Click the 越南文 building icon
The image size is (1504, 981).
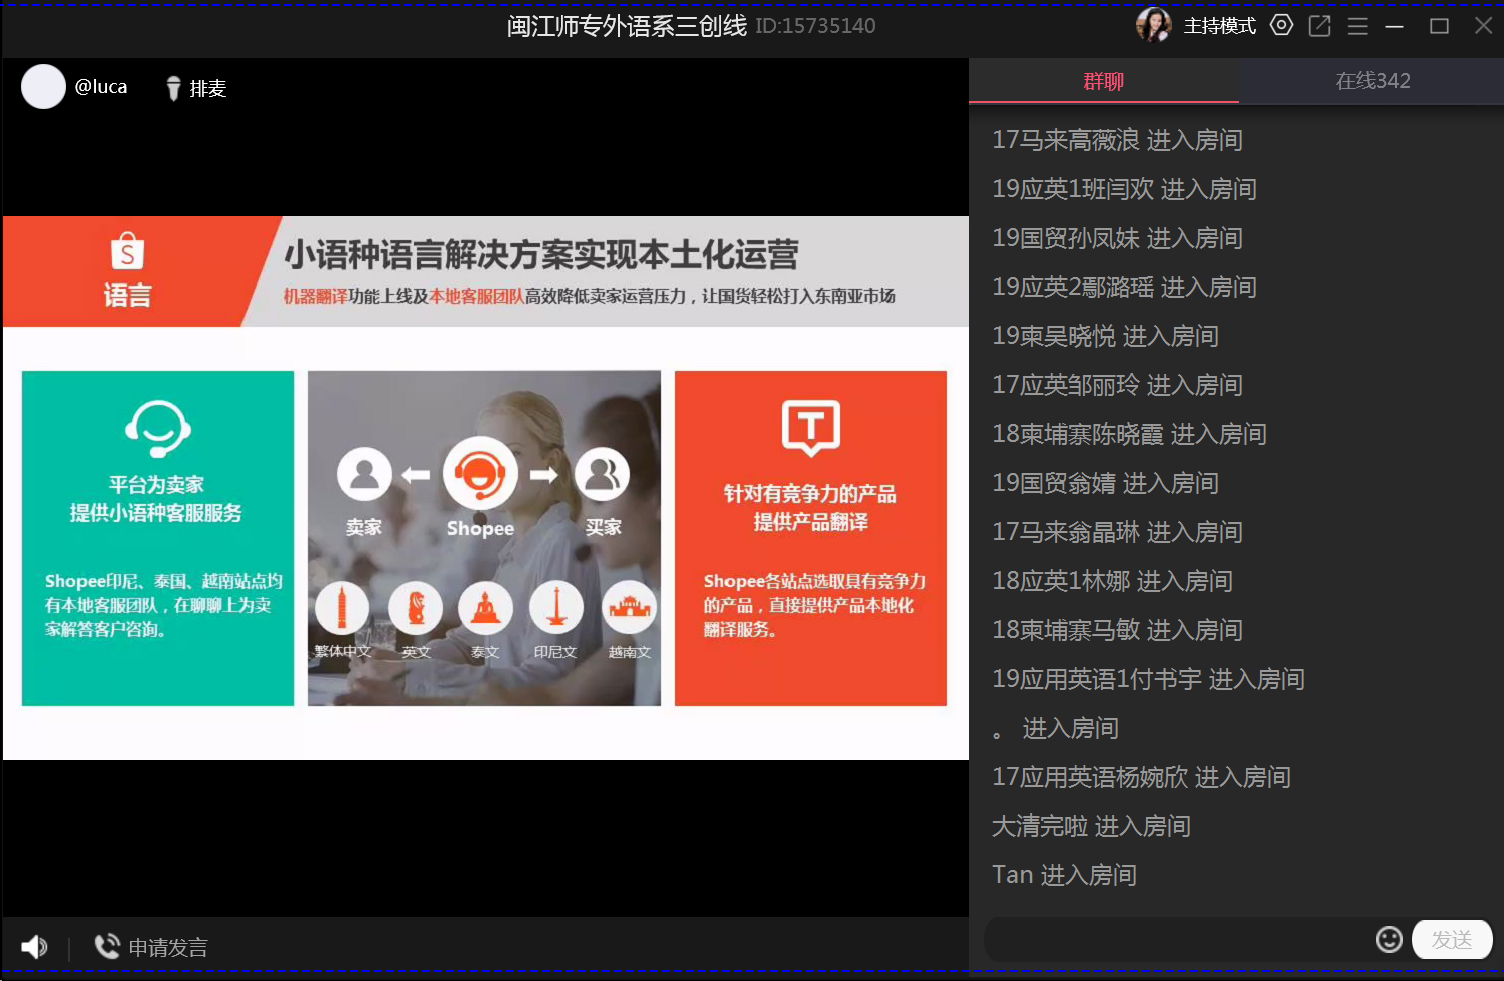click(x=629, y=607)
